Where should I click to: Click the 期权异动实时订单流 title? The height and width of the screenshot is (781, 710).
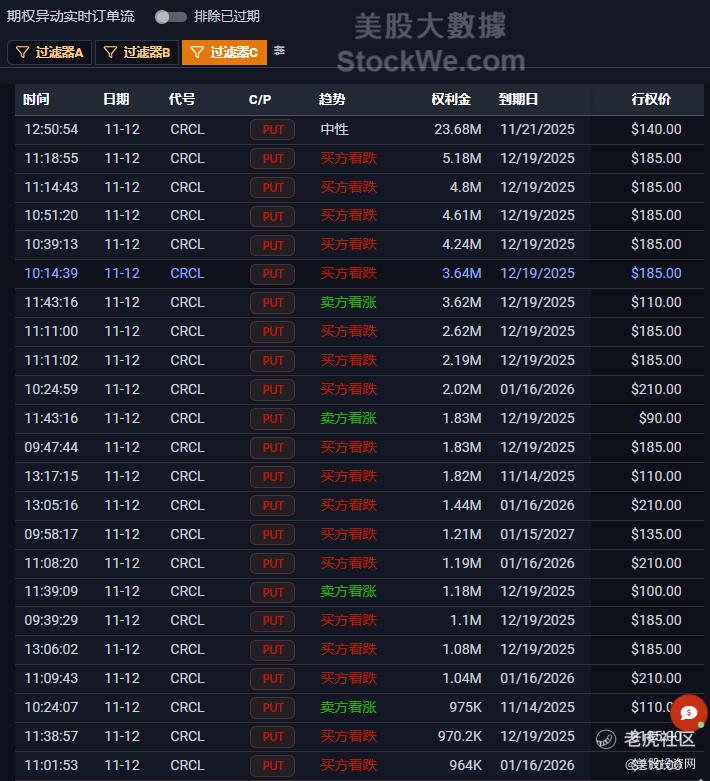click(x=71, y=16)
